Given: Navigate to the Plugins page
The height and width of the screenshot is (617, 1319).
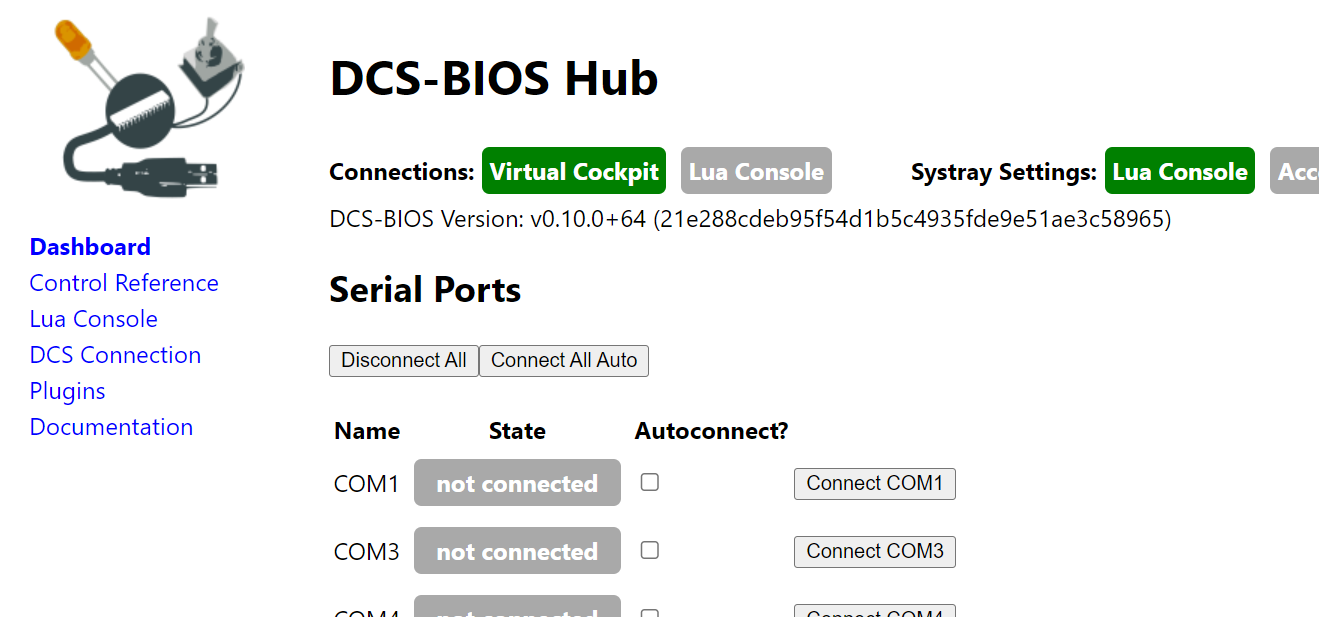Looking at the screenshot, I should (x=68, y=391).
